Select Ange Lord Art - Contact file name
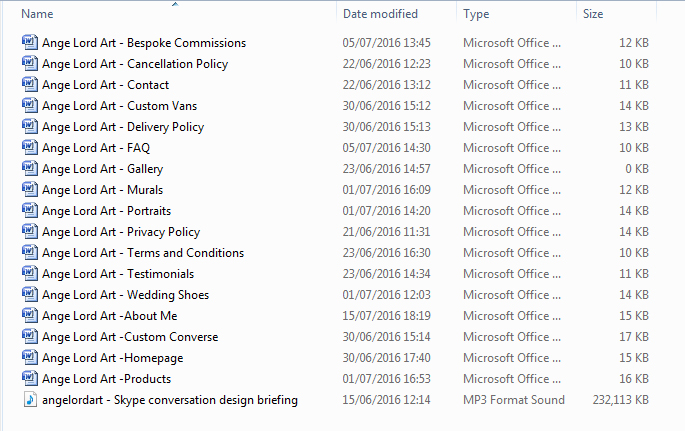 coord(105,85)
